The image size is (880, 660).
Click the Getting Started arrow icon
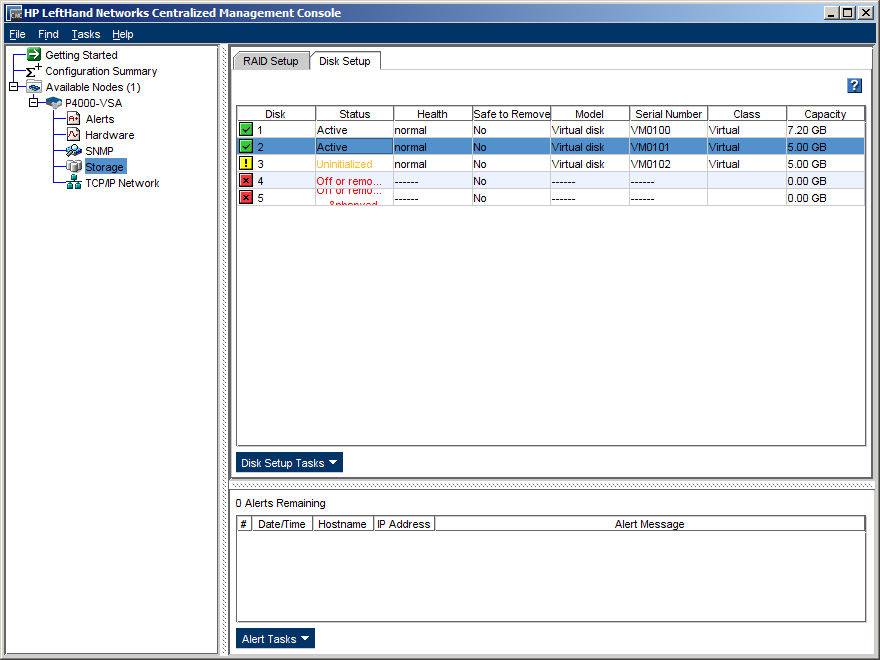34,55
